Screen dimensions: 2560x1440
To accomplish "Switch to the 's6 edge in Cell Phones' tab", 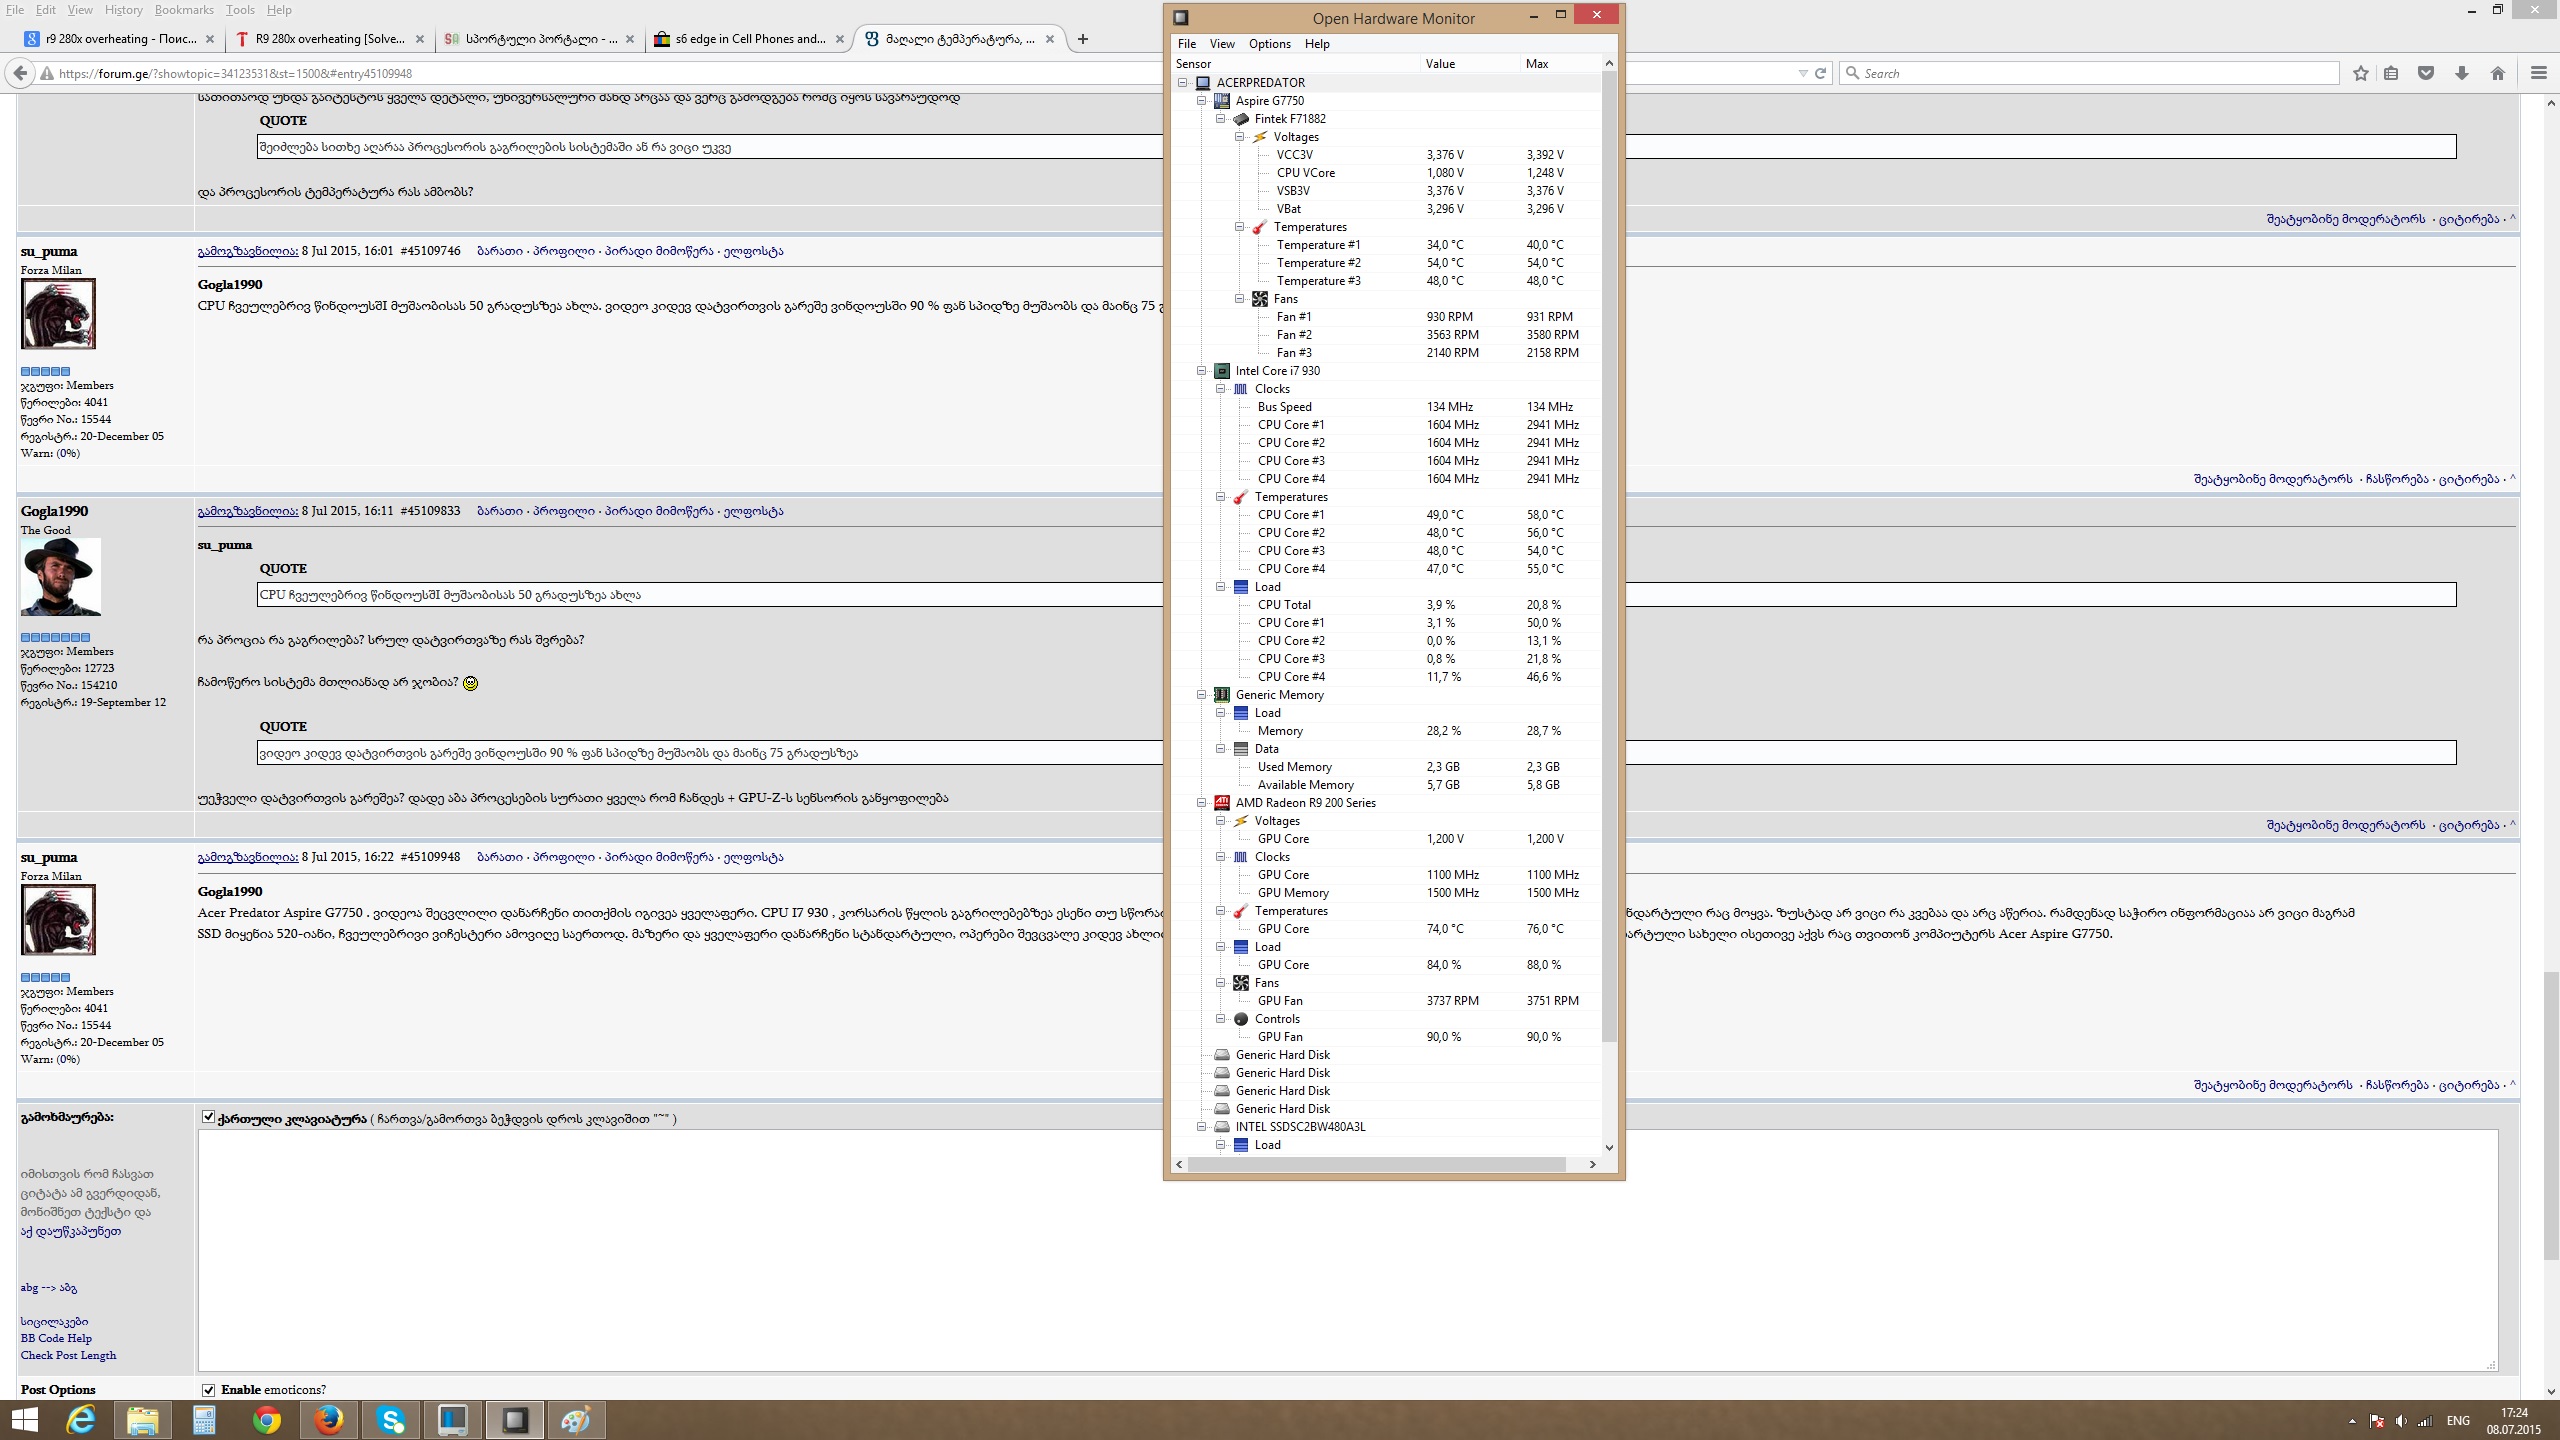I will point(749,39).
